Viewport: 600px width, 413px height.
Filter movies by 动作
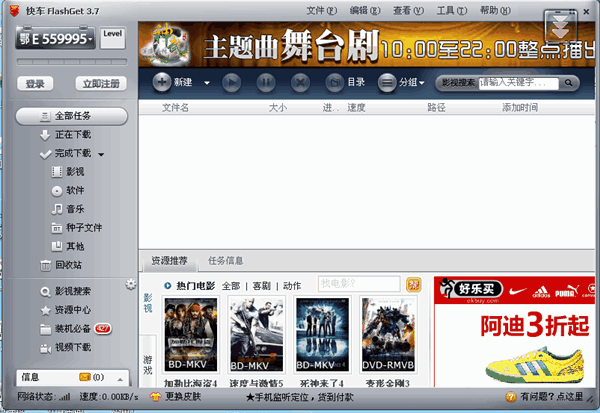(292, 286)
